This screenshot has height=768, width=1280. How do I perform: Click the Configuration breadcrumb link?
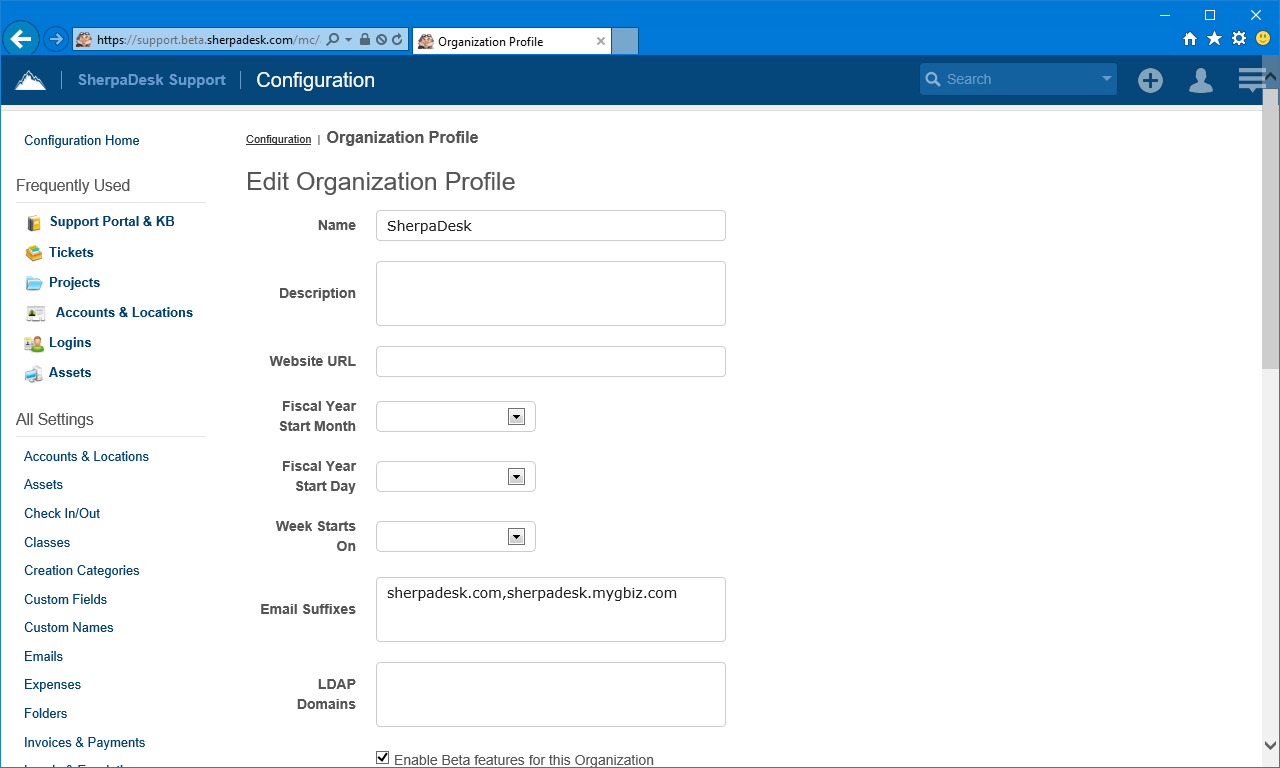pyautogui.click(x=278, y=138)
